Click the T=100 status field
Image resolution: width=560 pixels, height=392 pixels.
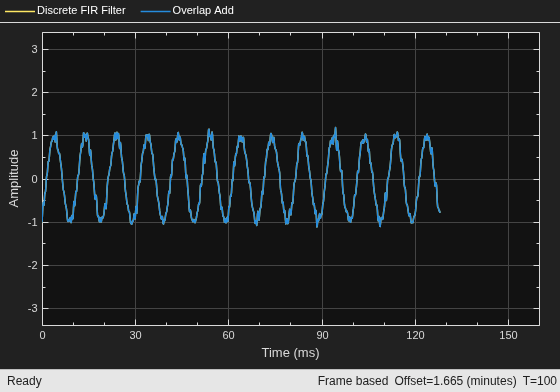tap(540, 381)
